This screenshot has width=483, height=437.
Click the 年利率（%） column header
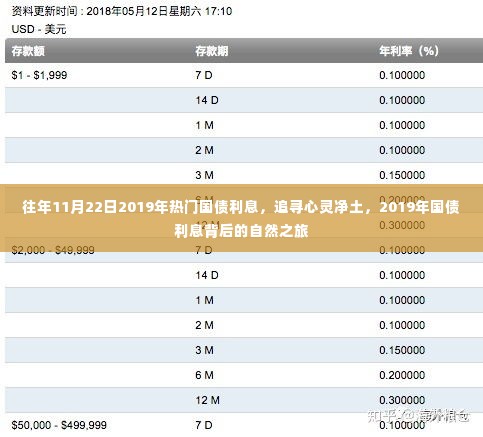[x=409, y=51]
